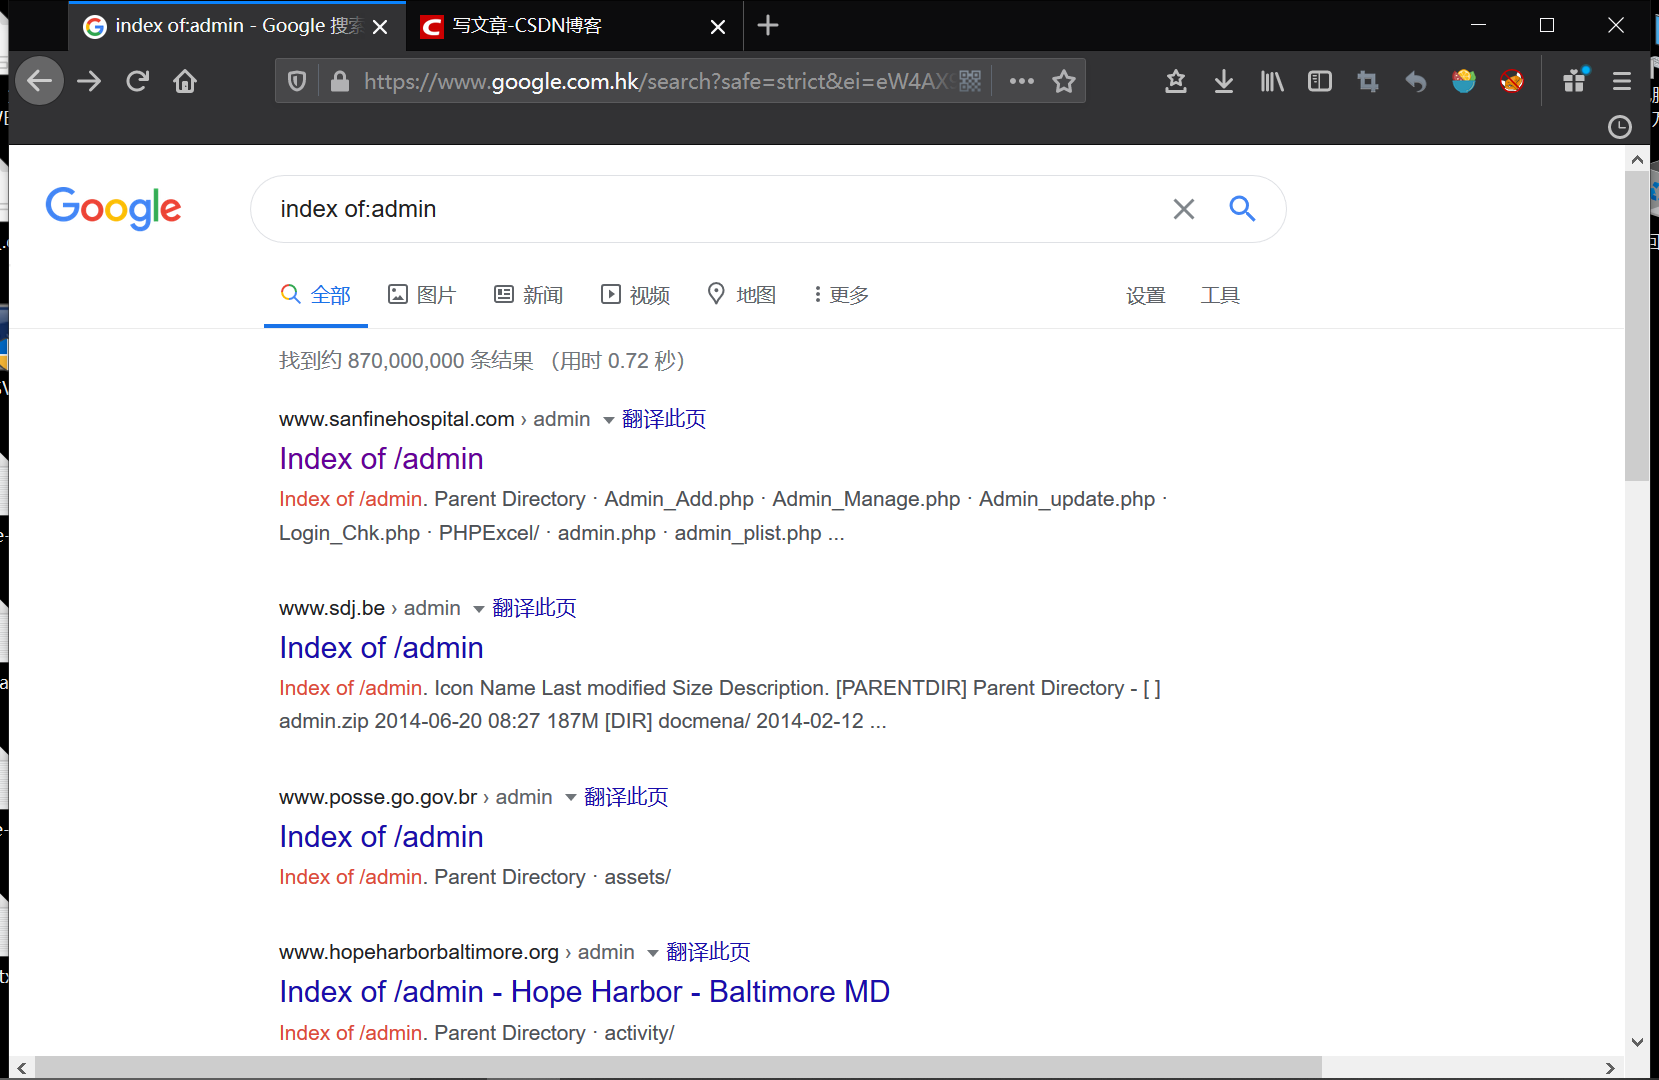Take a screenshot using the crop-style toolbar icon
The image size is (1659, 1080).
[1367, 81]
